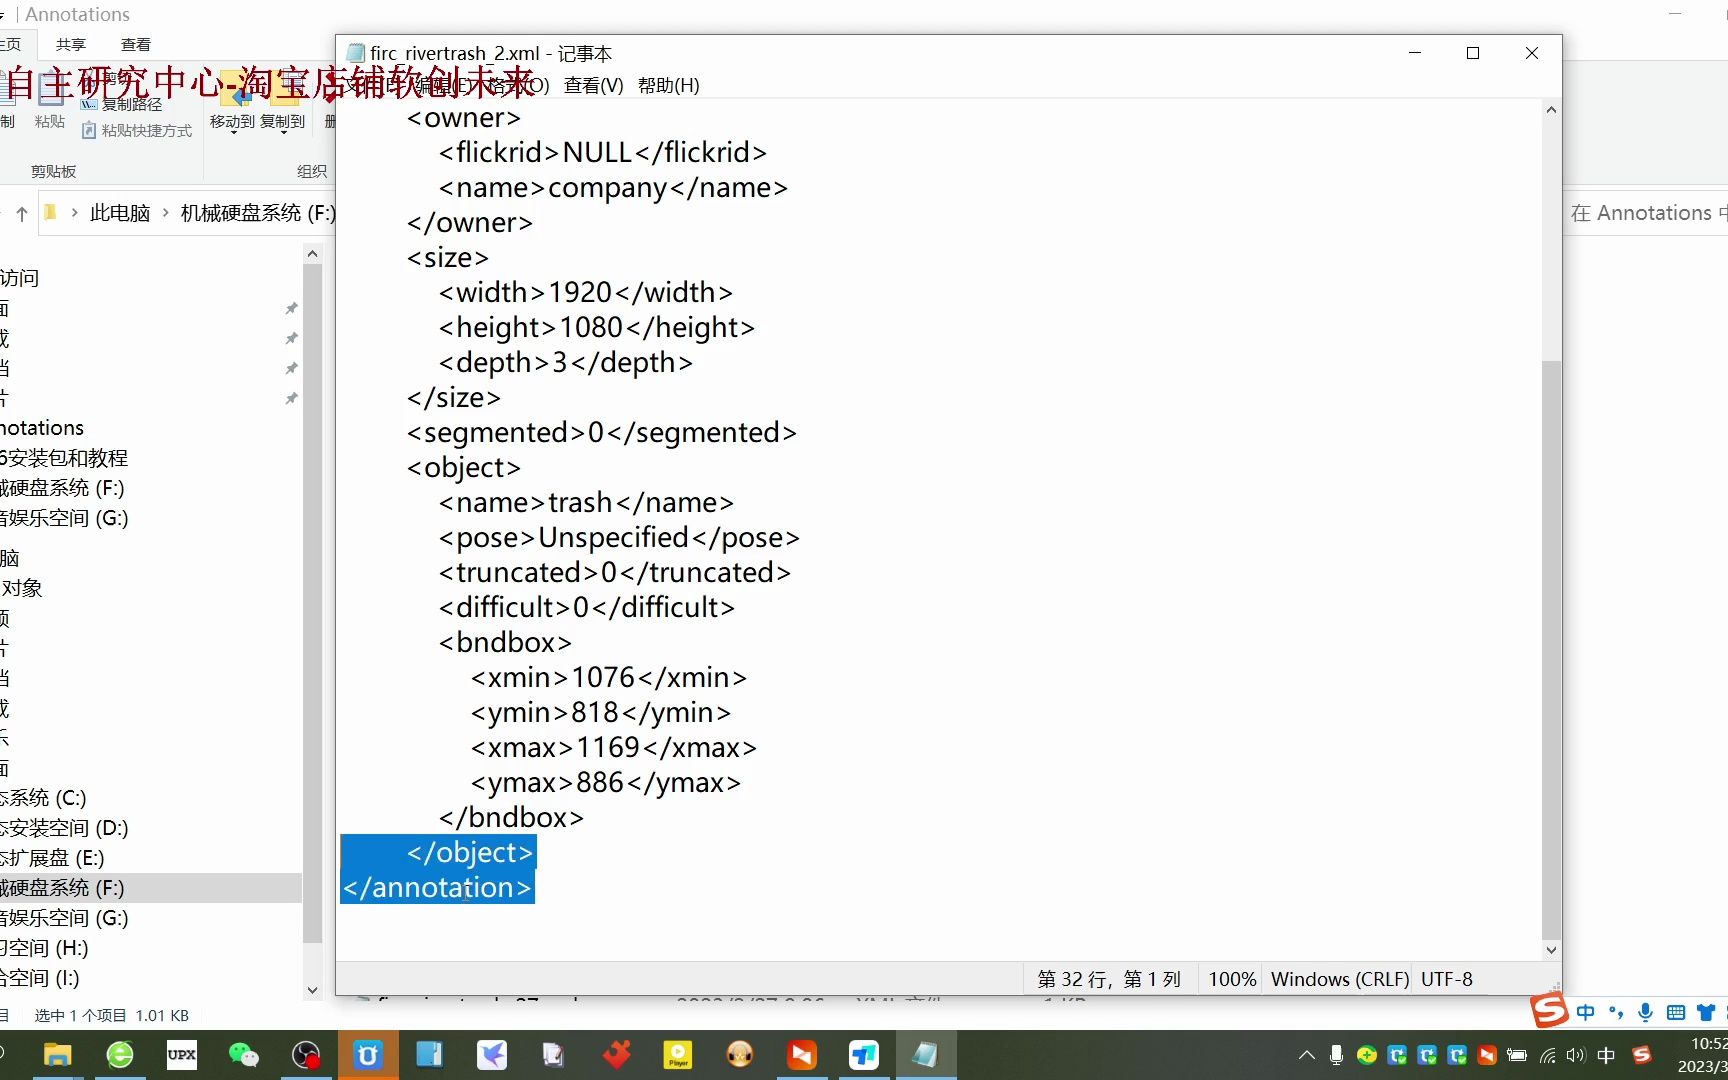Click 'UTF-8' encoding in Notepad status bar
Image resolution: width=1728 pixels, height=1080 pixels.
1447,979
